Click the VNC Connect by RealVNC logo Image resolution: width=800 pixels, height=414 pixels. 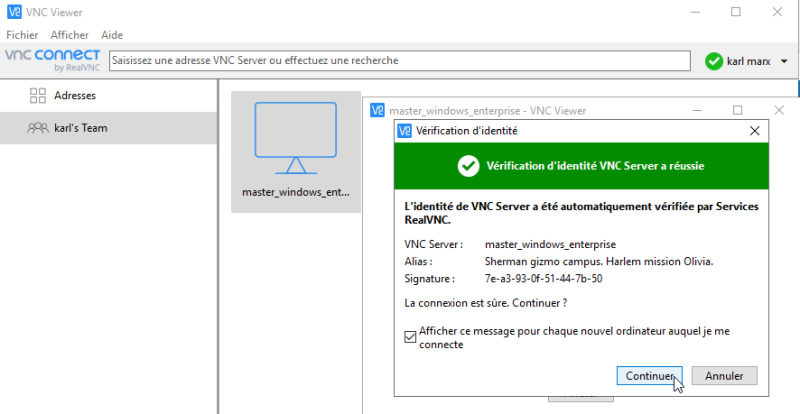point(53,60)
